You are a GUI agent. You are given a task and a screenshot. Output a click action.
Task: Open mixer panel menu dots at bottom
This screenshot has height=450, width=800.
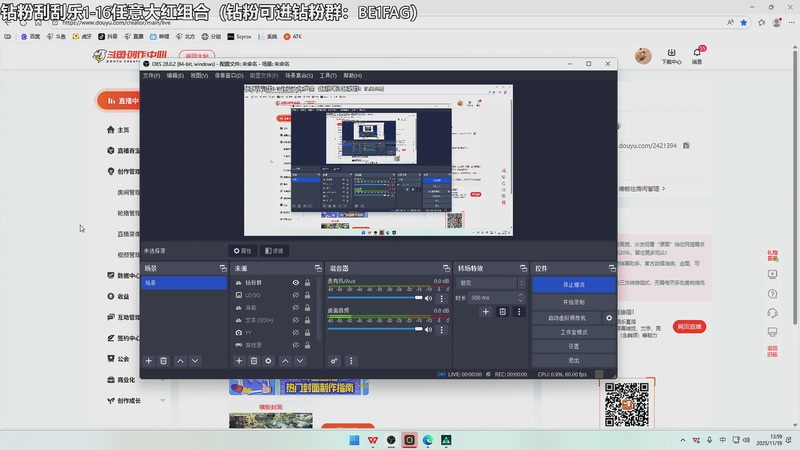(351, 361)
